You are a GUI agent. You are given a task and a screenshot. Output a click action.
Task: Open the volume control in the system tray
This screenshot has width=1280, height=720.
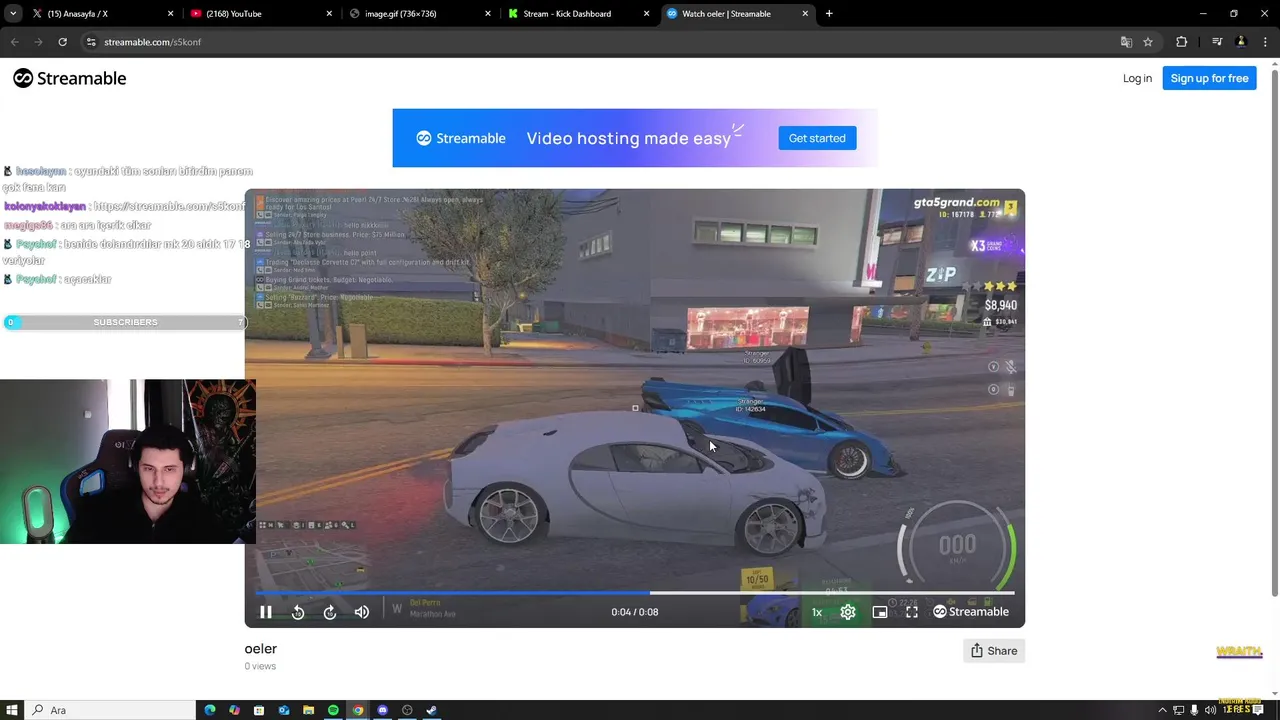1210,710
